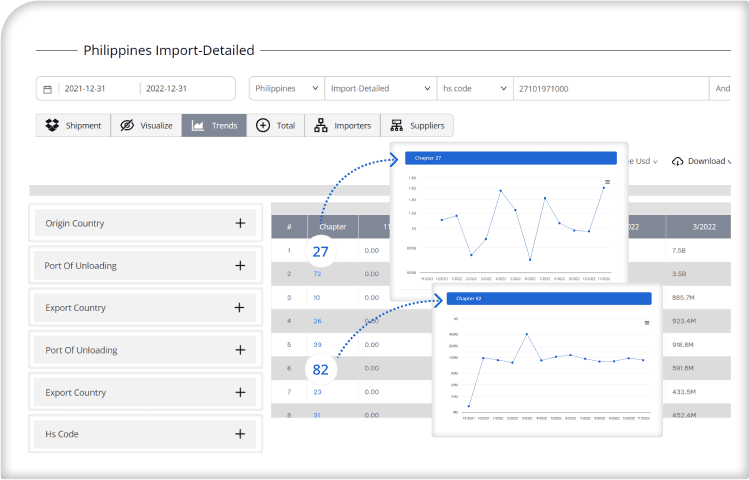Click the 7.5B value cell
This screenshot has height=480, width=749.
click(x=679, y=250)
